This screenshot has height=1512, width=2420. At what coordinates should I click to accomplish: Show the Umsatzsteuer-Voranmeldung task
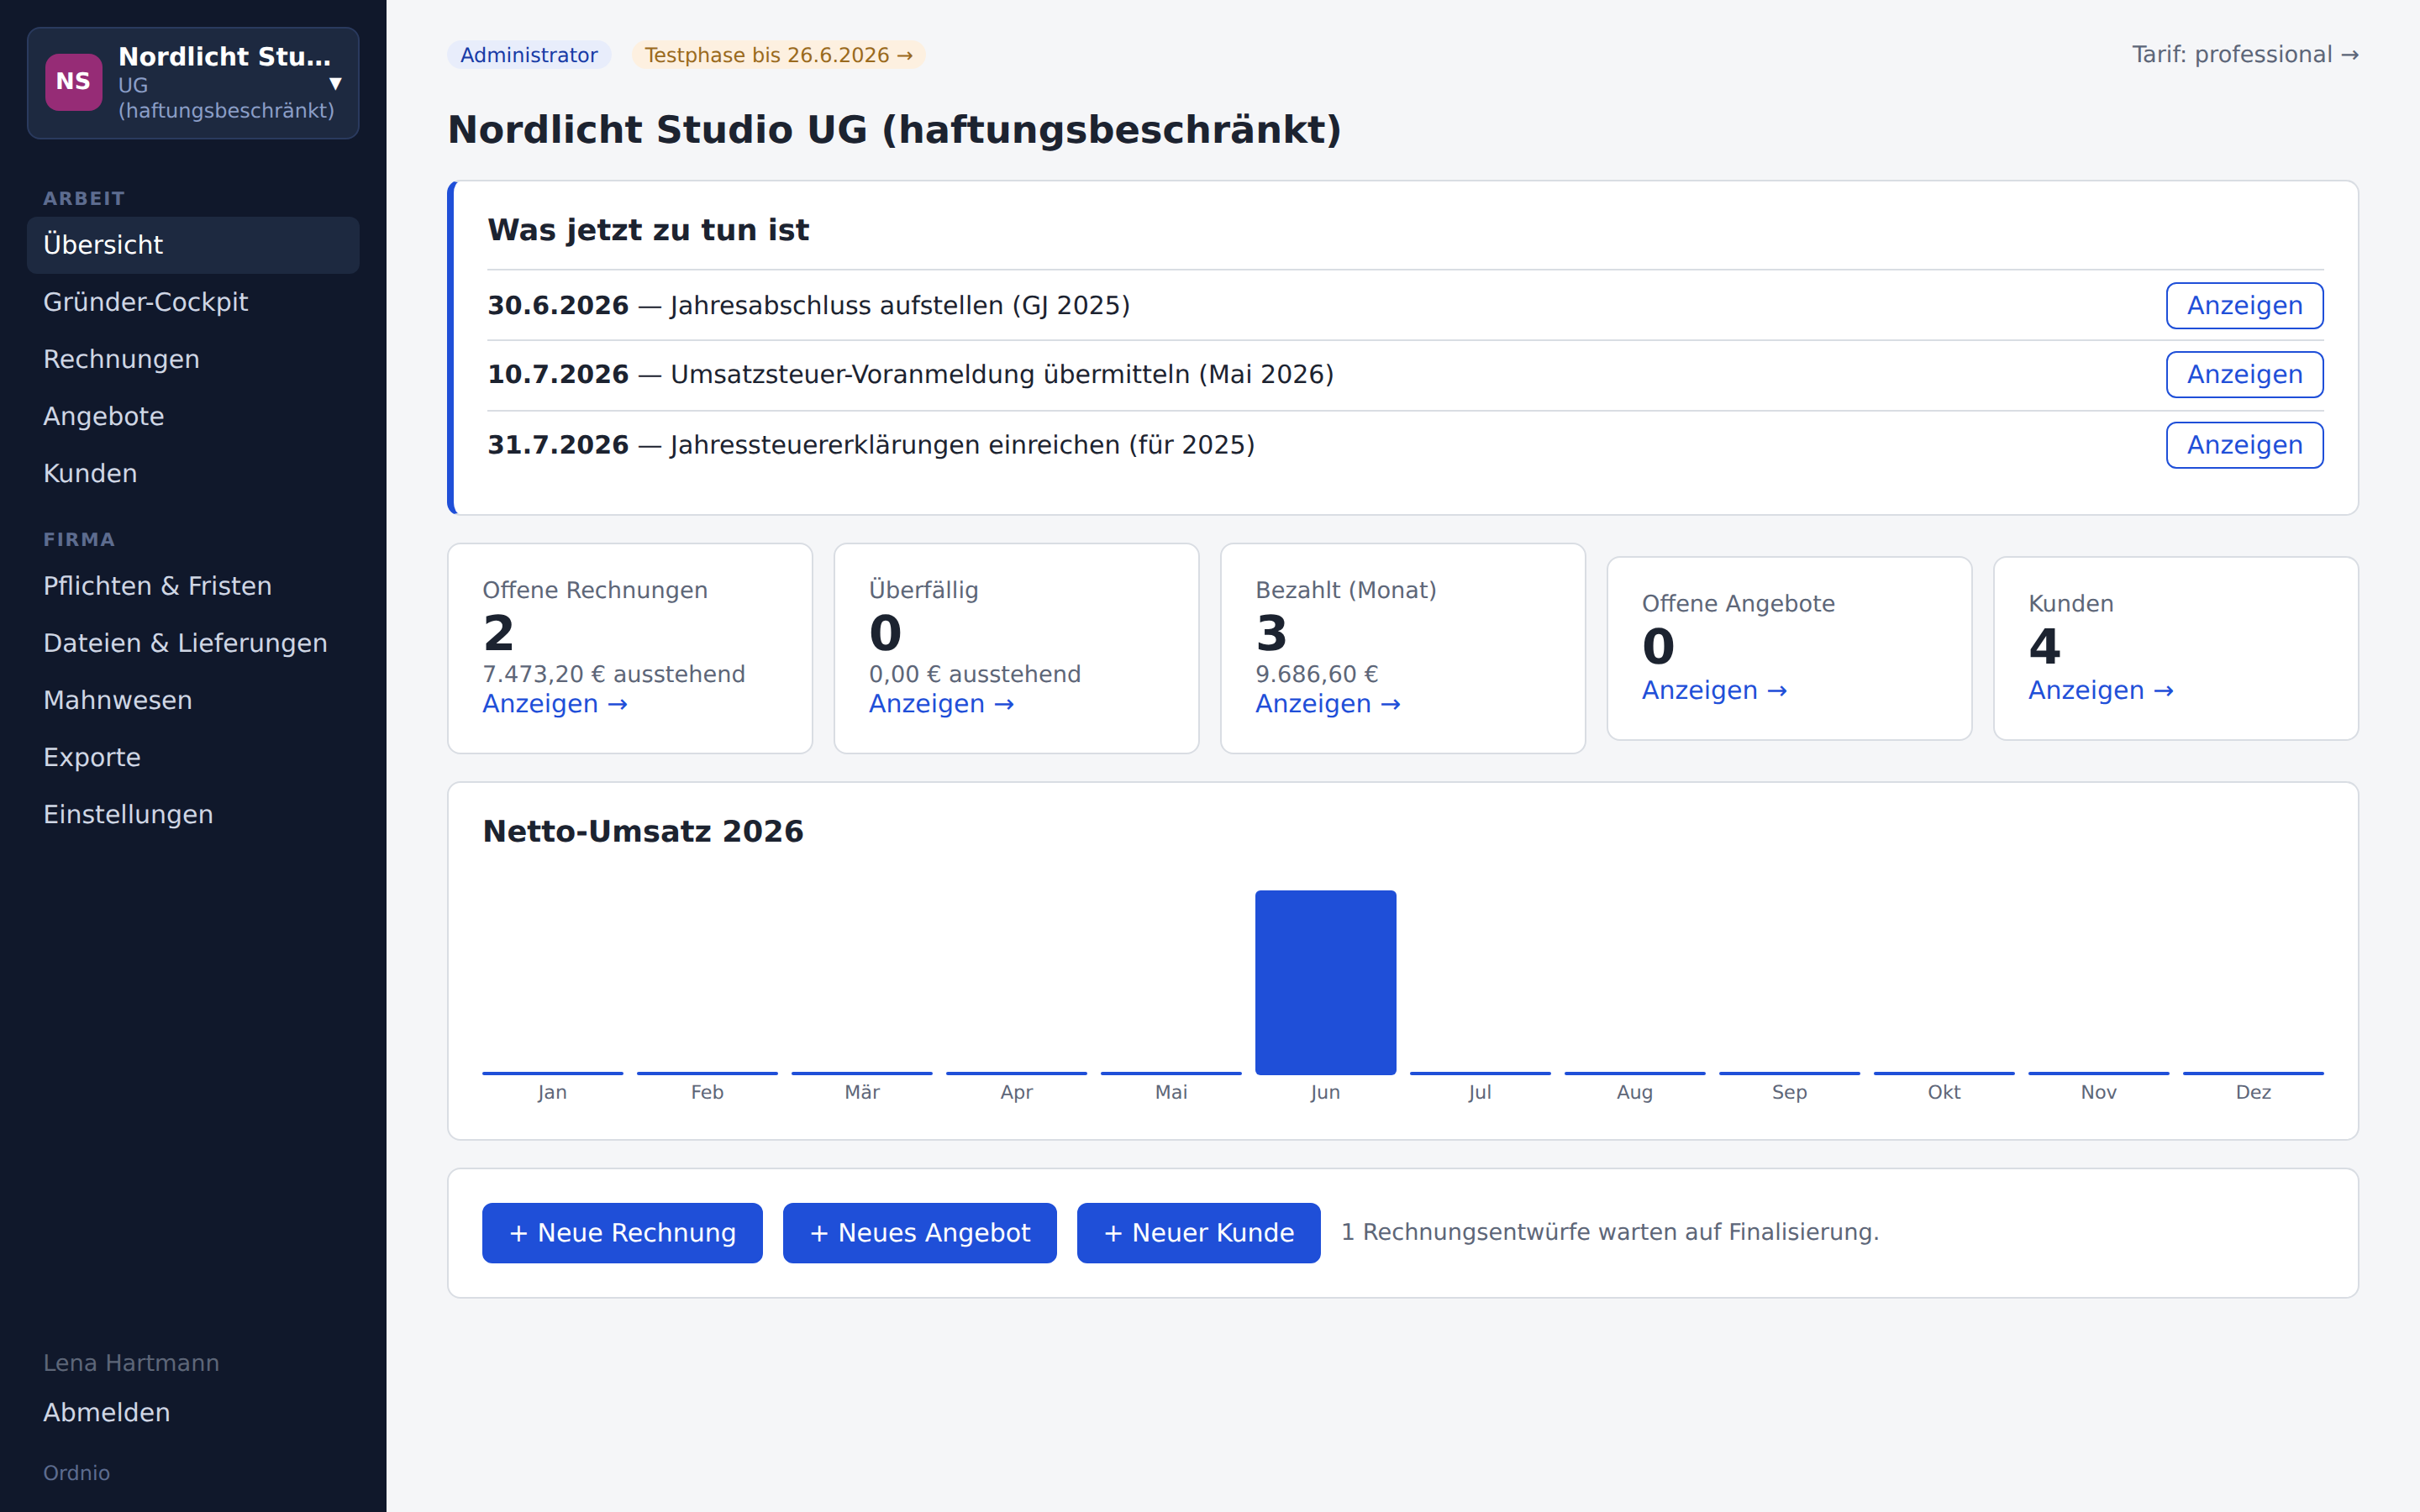2244,374
